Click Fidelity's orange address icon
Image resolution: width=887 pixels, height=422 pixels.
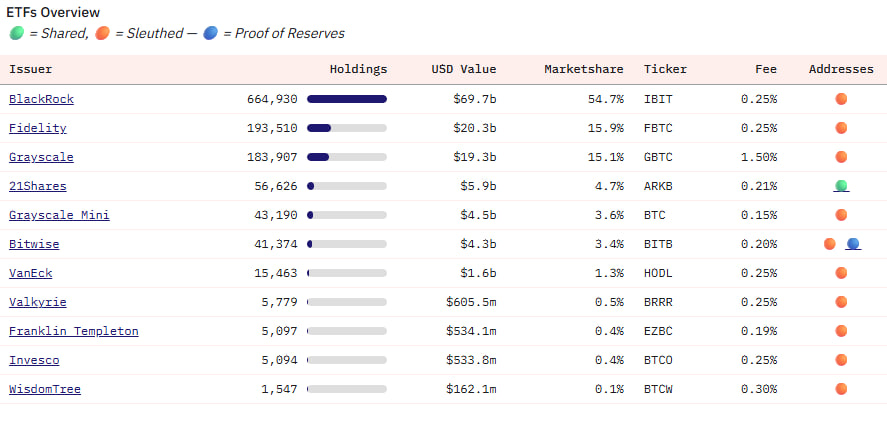pos(841,128)
